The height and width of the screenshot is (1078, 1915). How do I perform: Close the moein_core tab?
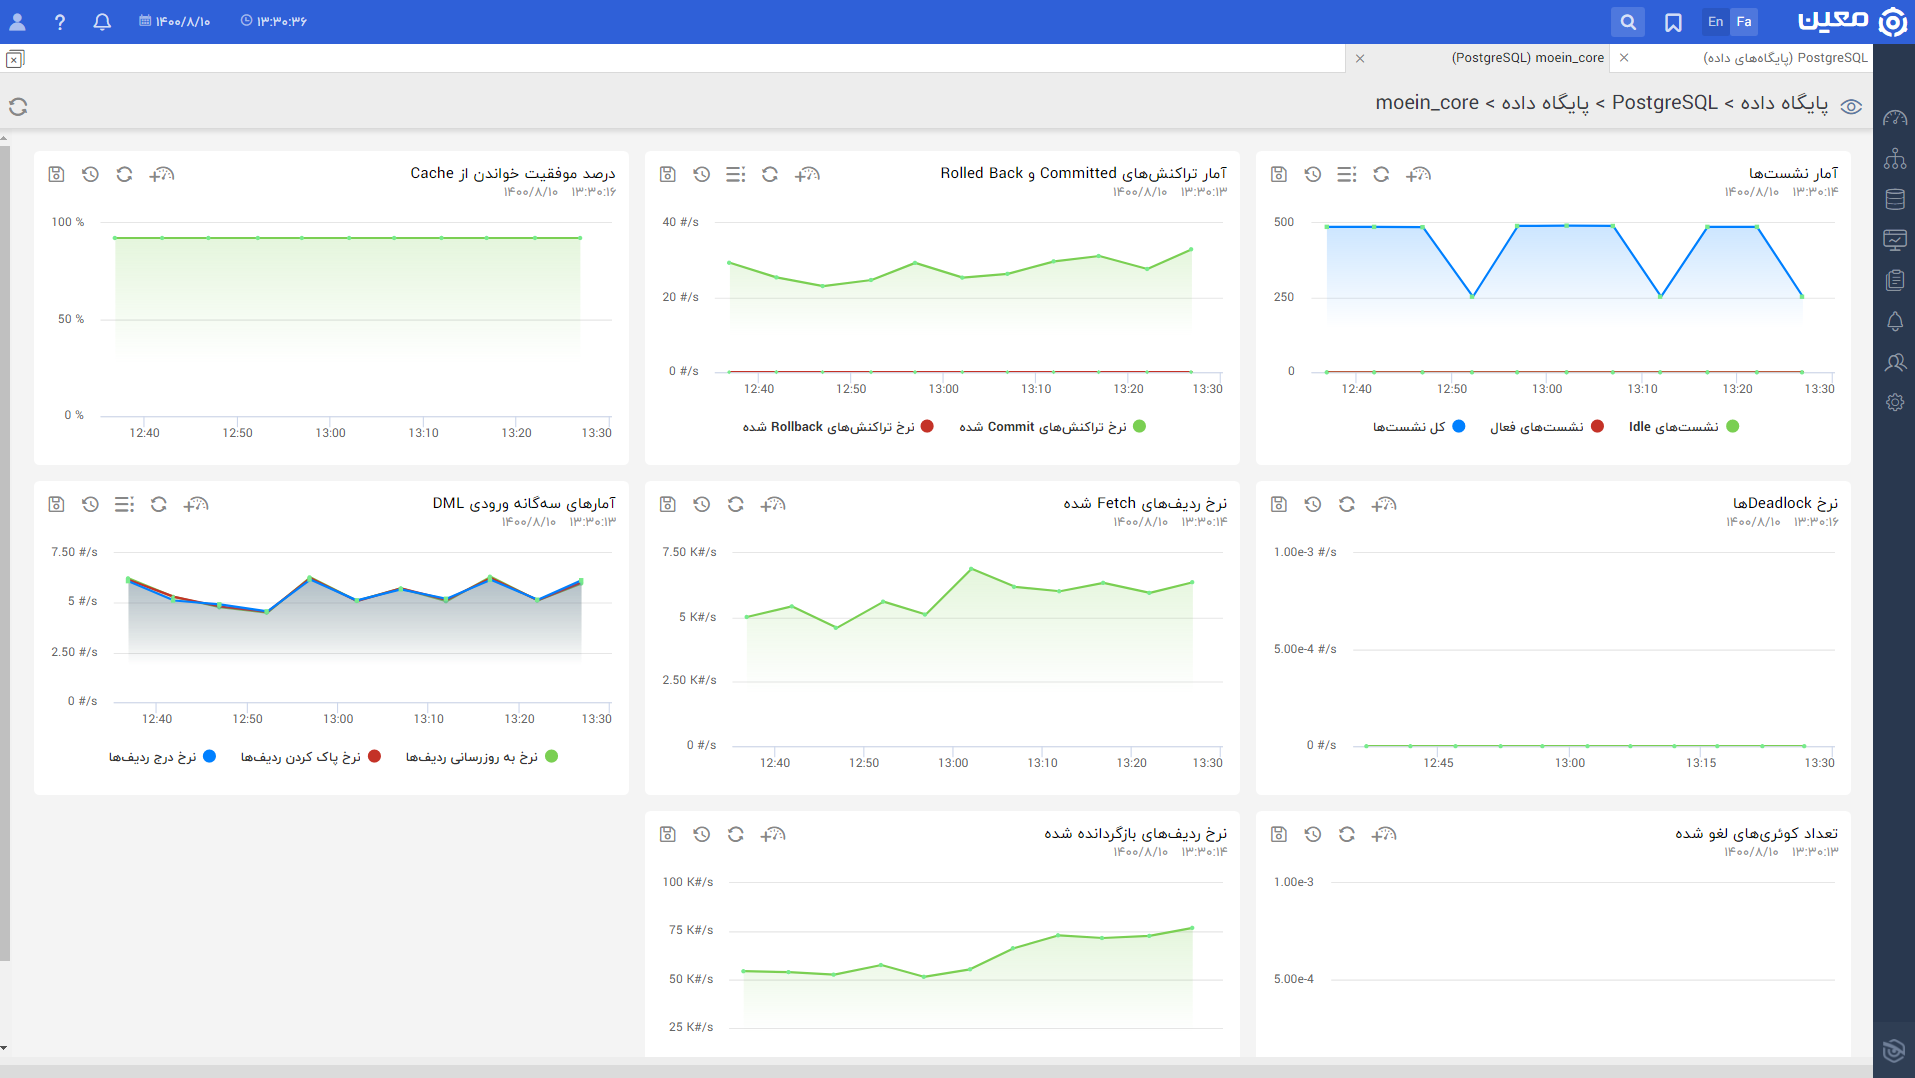[1360, 58]
